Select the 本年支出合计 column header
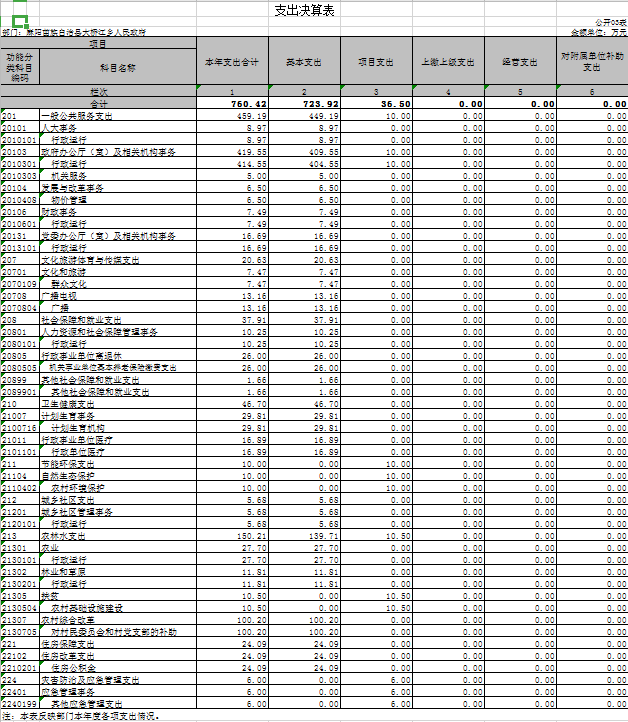628x722 pixels. 231,62
